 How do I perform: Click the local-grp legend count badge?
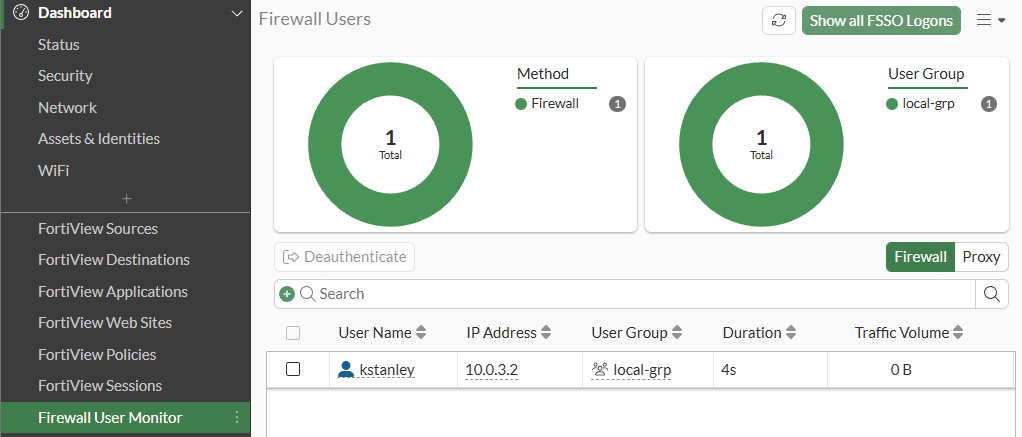(988, 104)
